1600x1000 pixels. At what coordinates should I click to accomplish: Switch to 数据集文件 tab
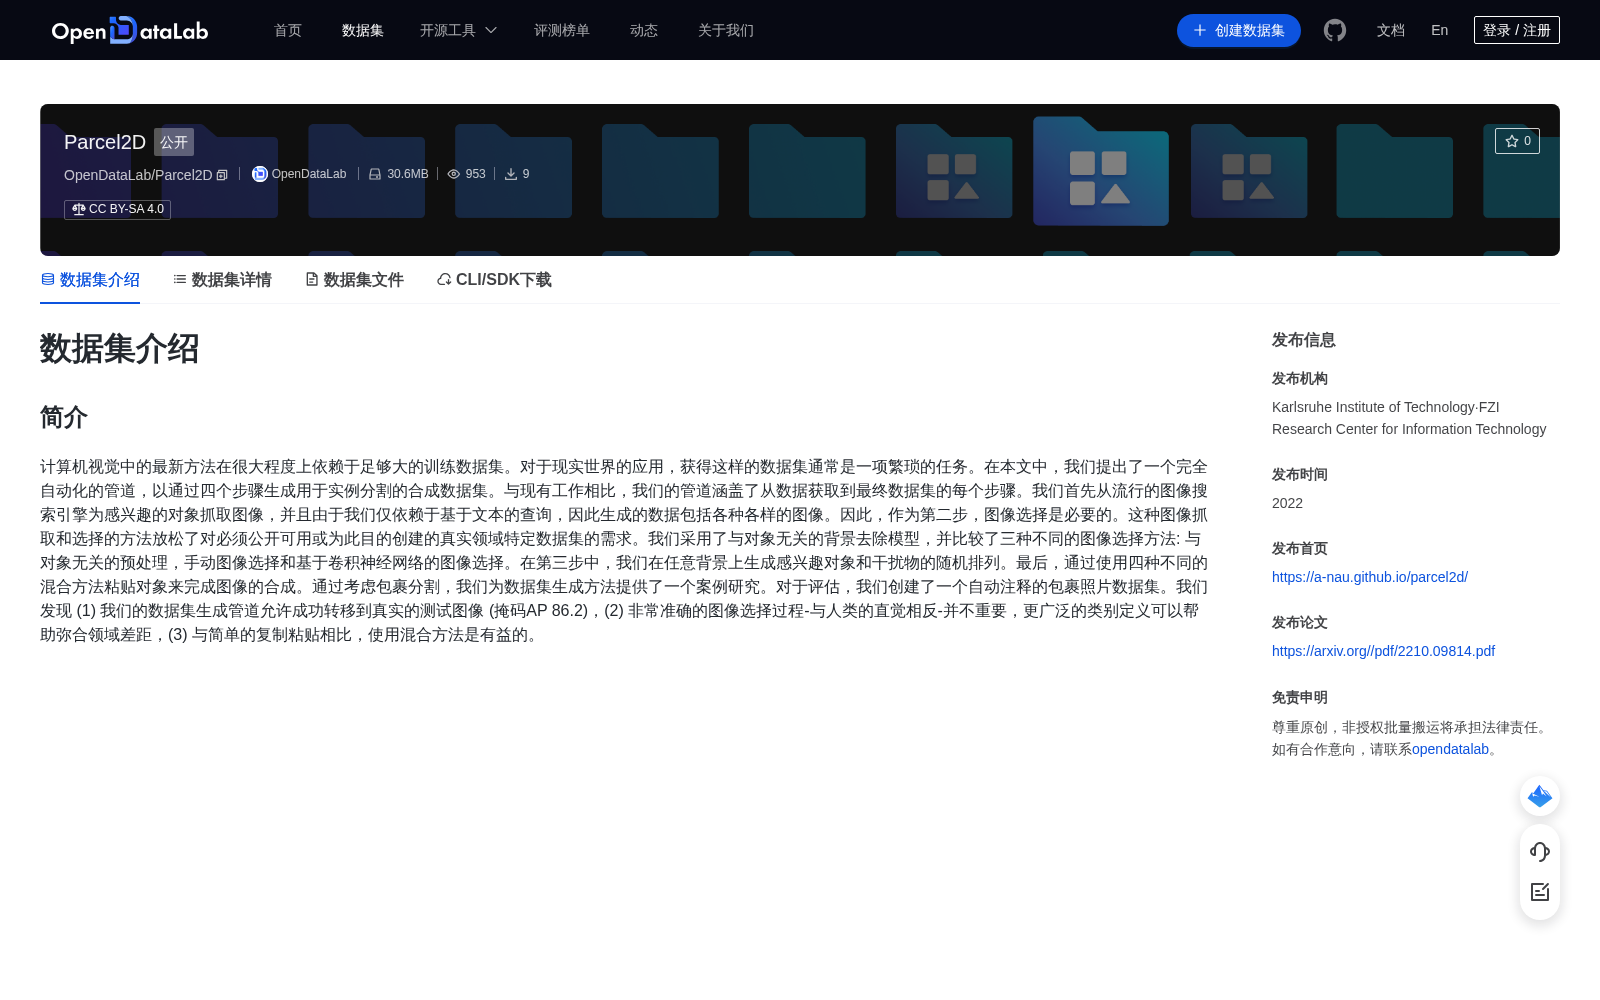tap(354, 280)
